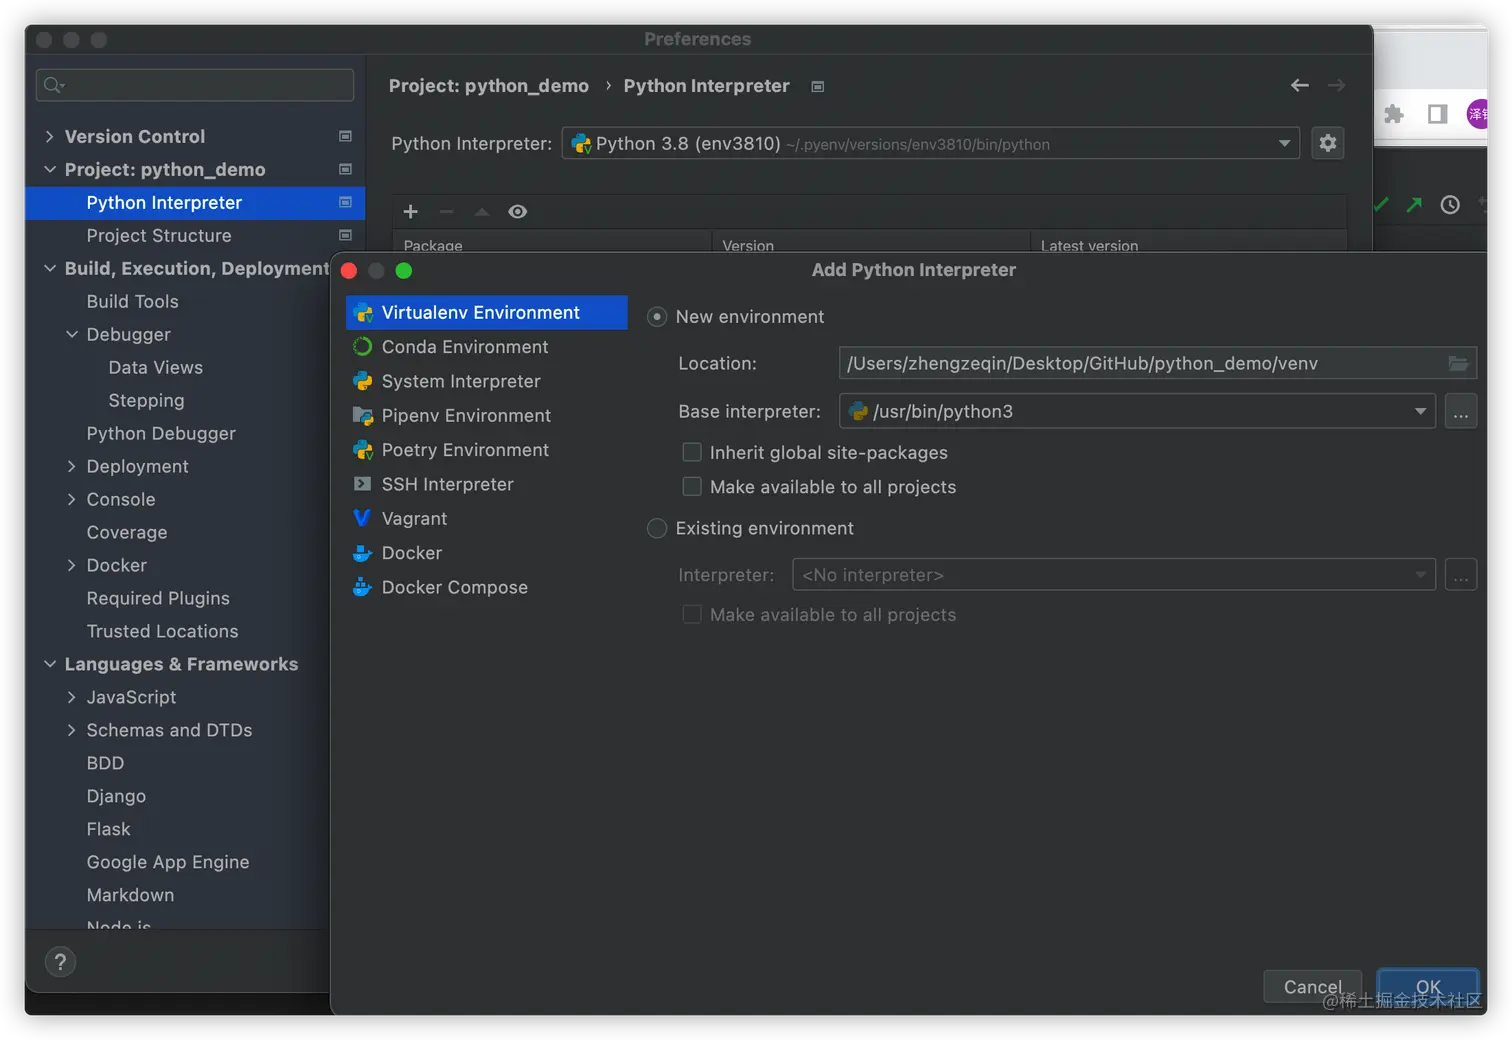Select Poetry Environment

tap(487, 450)
